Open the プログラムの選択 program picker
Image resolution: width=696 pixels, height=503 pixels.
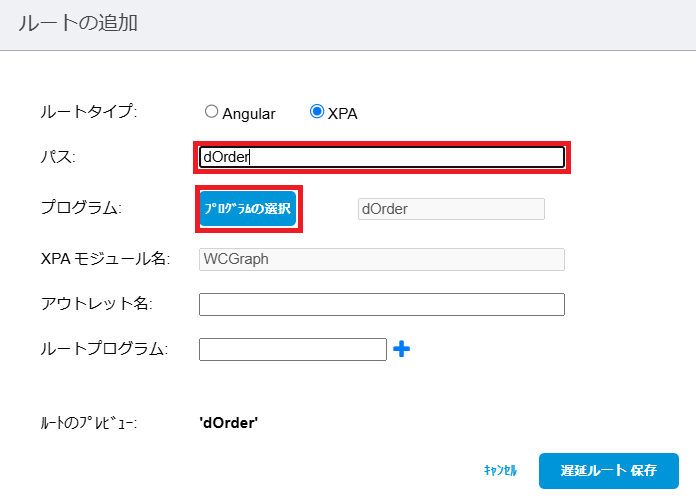pos(248,209)
